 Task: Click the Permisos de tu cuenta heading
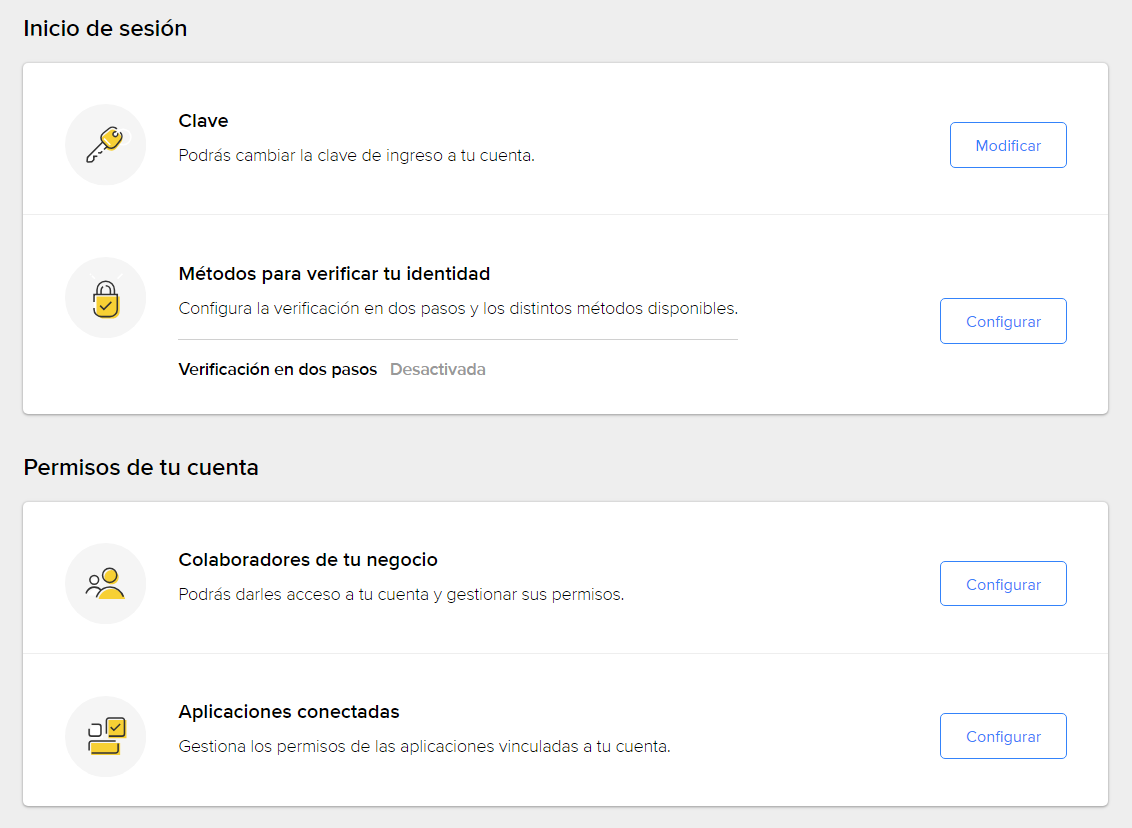(x=140, y=467)
